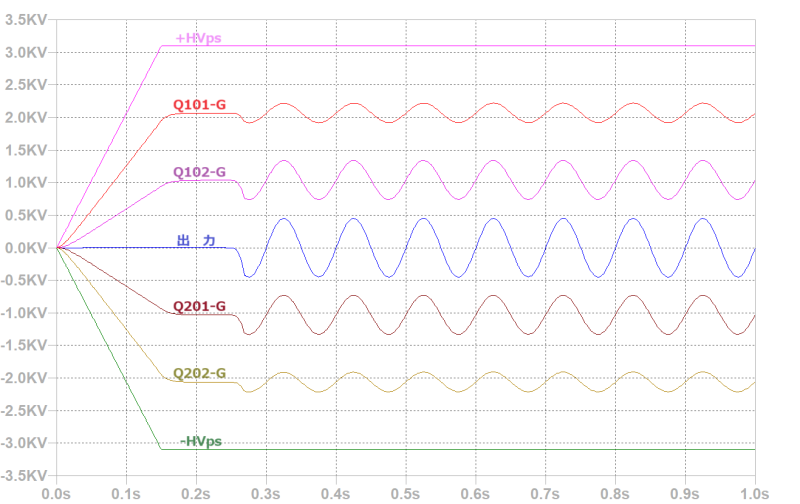Viewport: 800px width, 504px height.
Task: Click the 0.1s time axis label
Action: (x=126, y=494)
